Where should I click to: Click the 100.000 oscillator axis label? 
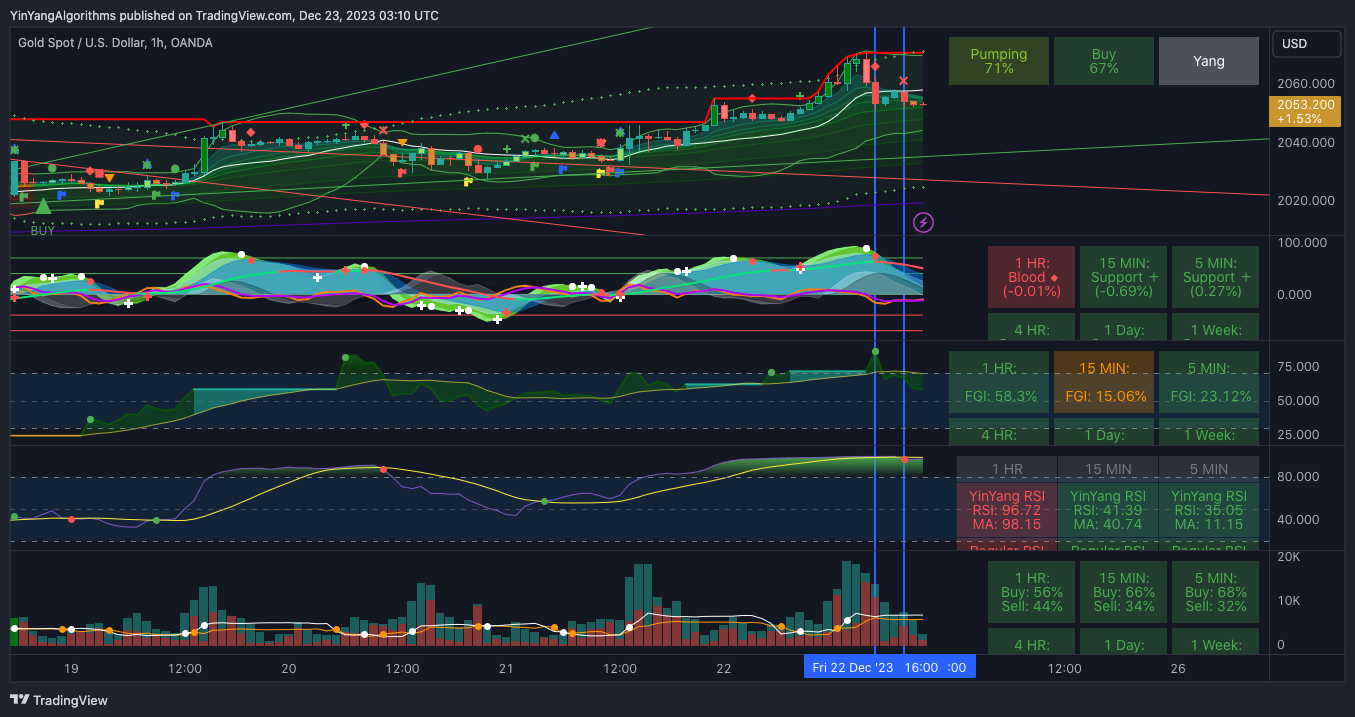(x=1302, y=242)
